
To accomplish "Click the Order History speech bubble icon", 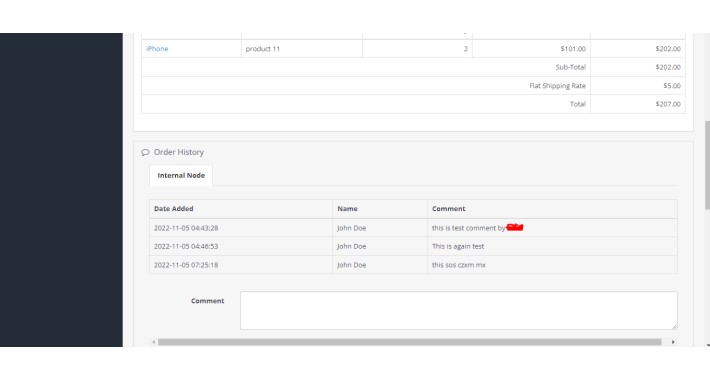I will click(145, 152).
